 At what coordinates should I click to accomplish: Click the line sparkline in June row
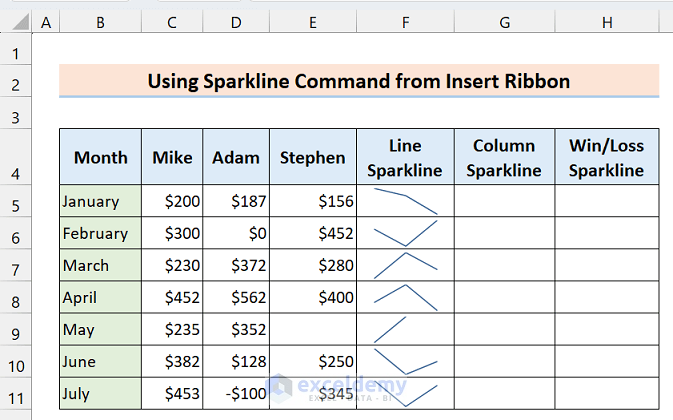405,361
